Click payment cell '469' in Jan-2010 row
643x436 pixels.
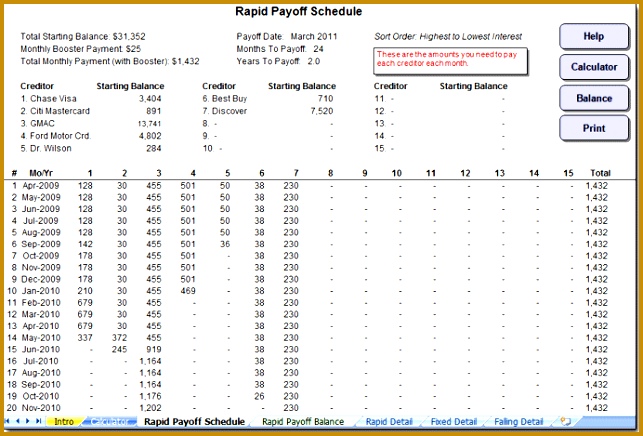coord(188,291)
